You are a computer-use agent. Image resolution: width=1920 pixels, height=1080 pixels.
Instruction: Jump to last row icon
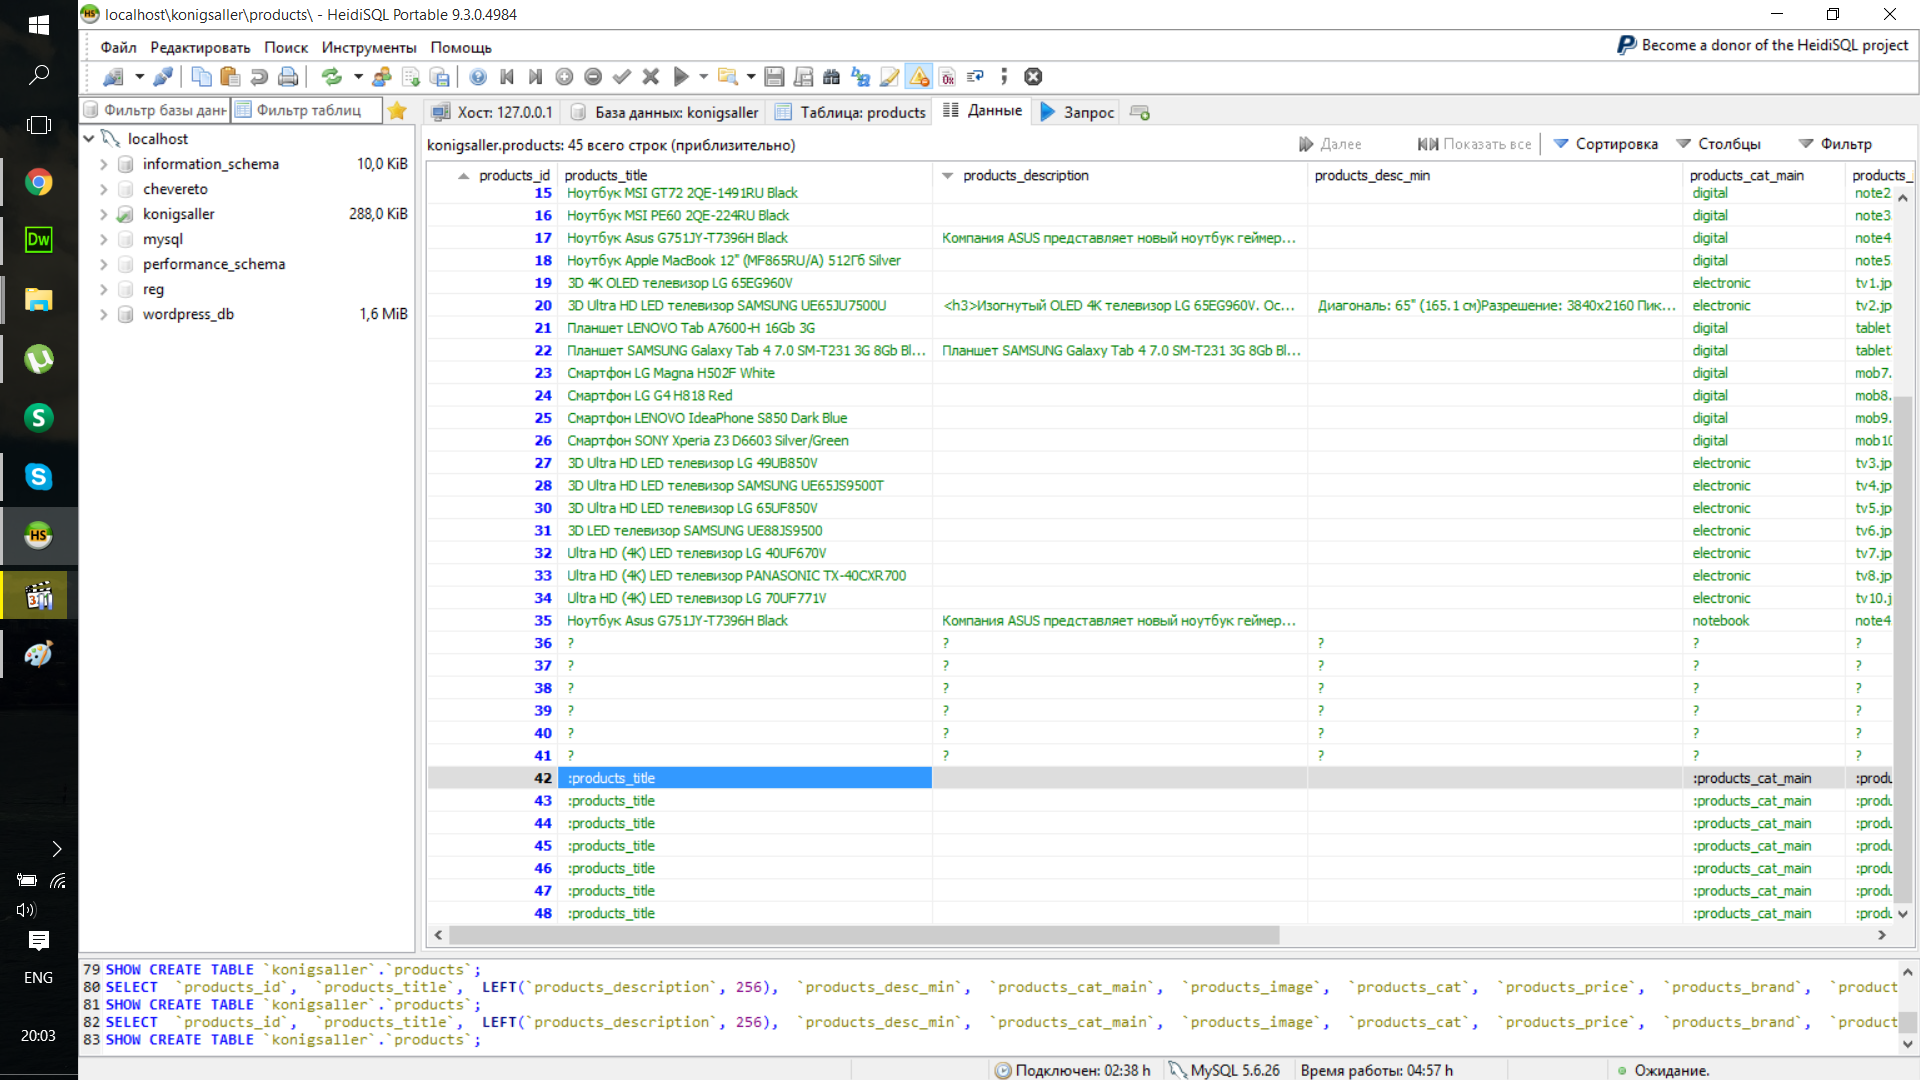click(x=536, y=77)
